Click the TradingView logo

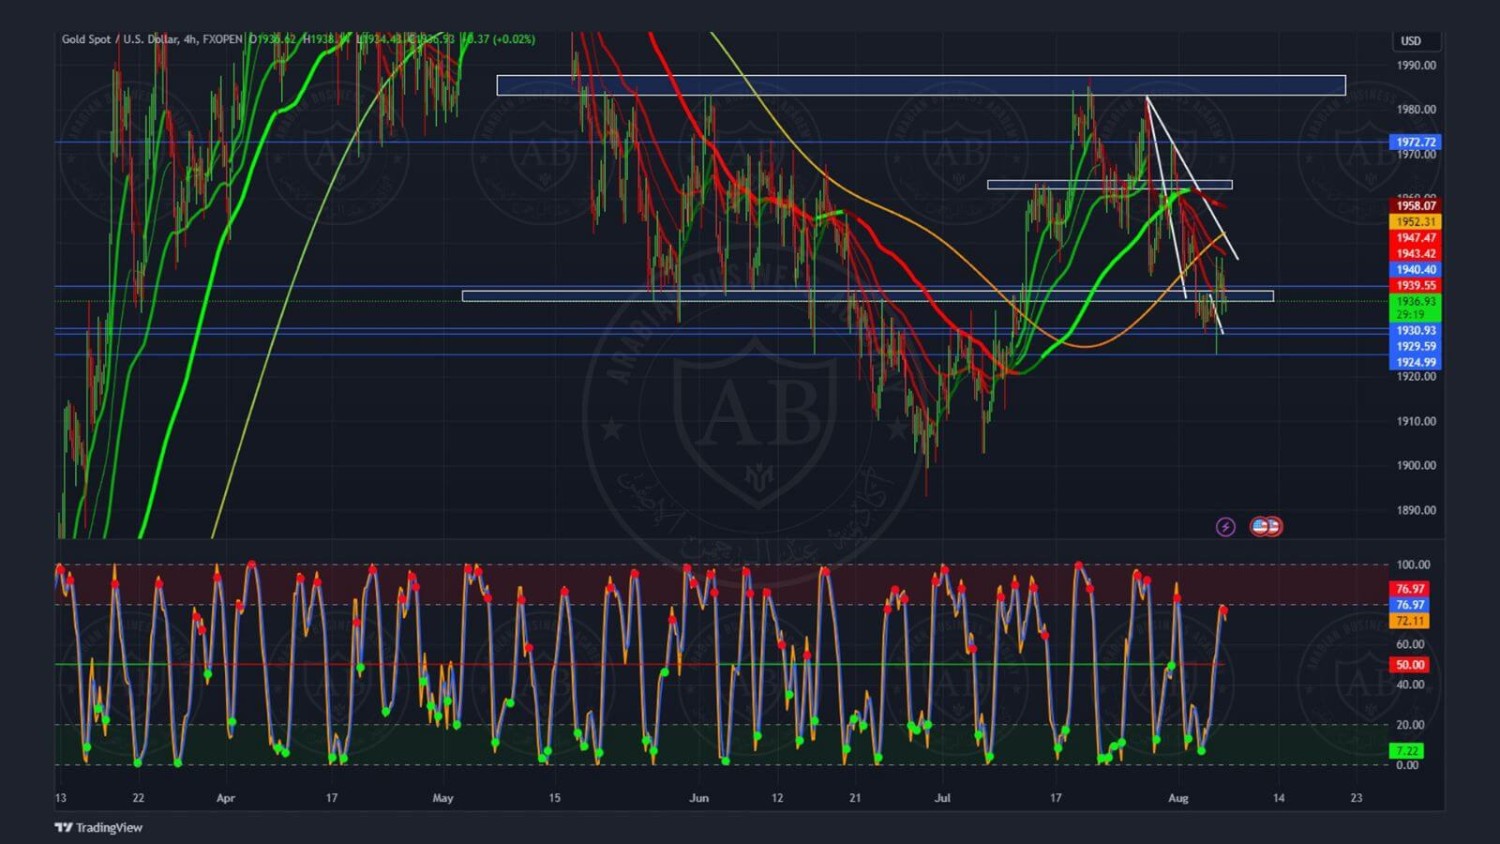98,827
